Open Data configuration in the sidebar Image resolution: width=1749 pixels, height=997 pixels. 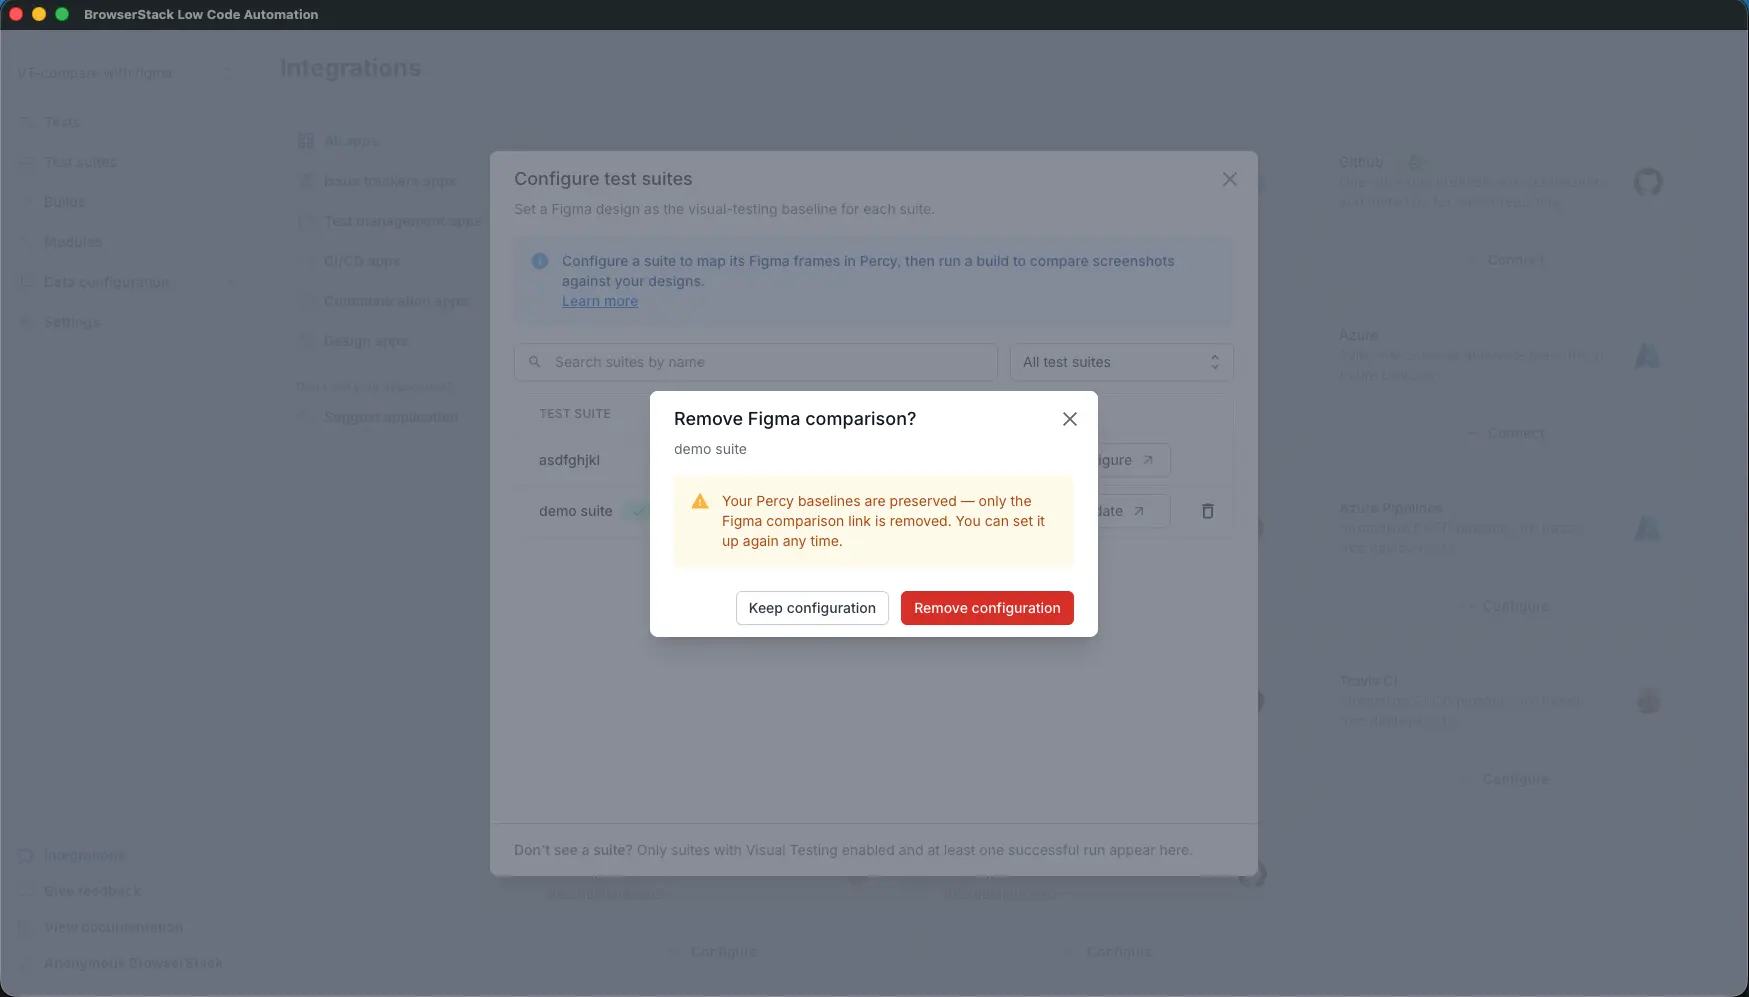click(106, 282)
